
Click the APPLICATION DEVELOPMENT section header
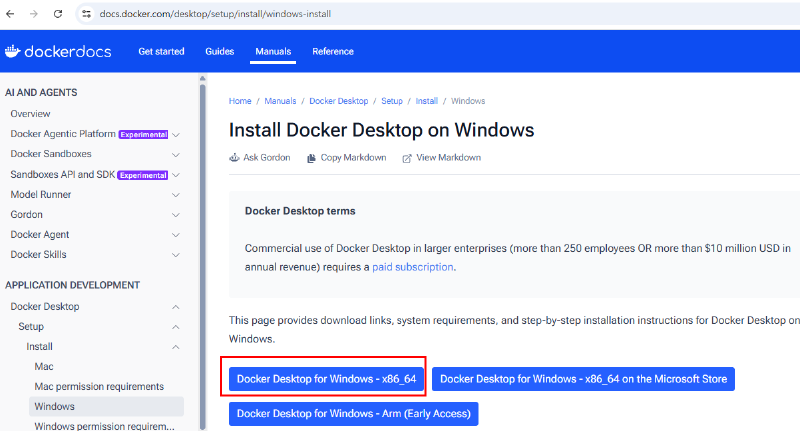pyautogui.click(x=72, y=285)
